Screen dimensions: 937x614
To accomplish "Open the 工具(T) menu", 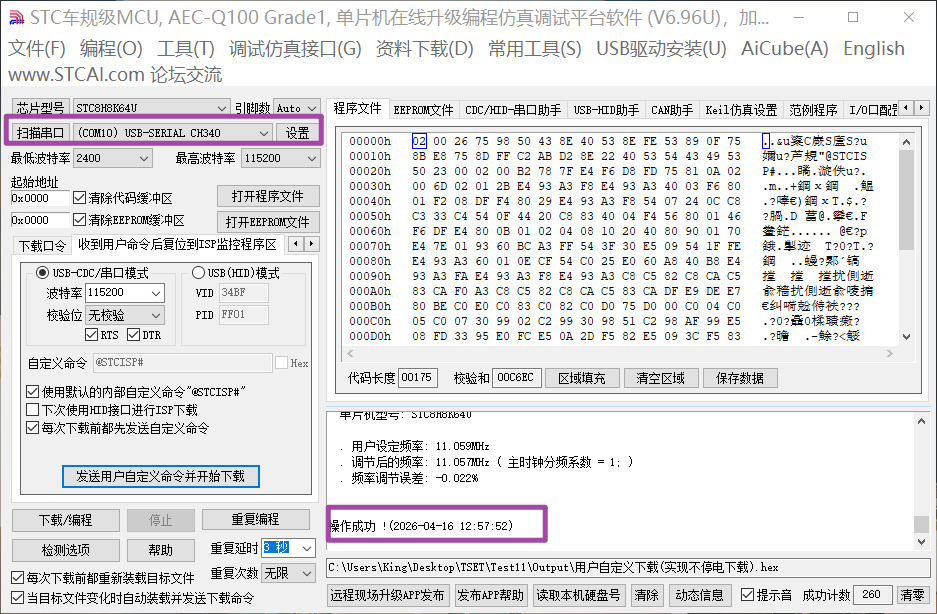I will pyautogui.click(x=186, y=48).
